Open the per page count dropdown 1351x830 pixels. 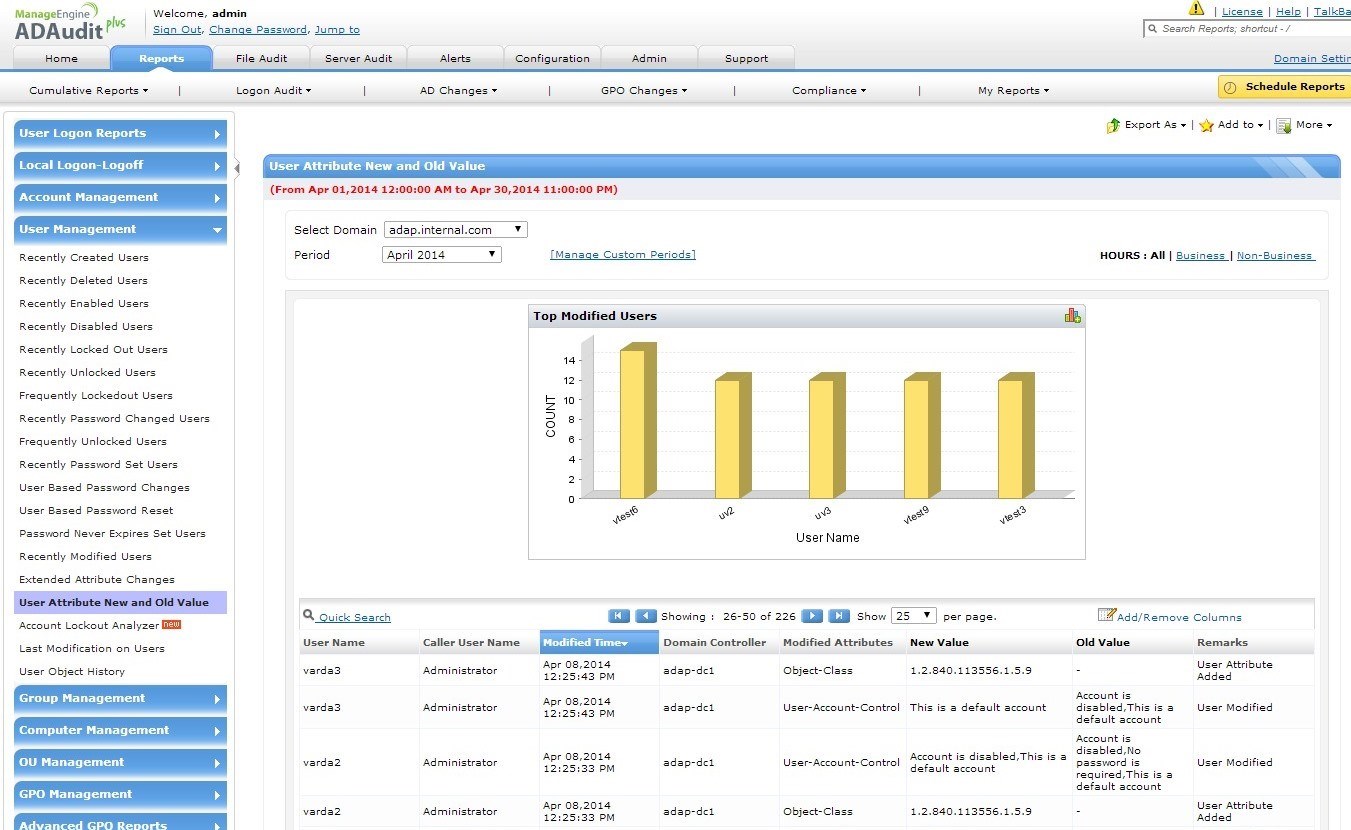(914, 616)
